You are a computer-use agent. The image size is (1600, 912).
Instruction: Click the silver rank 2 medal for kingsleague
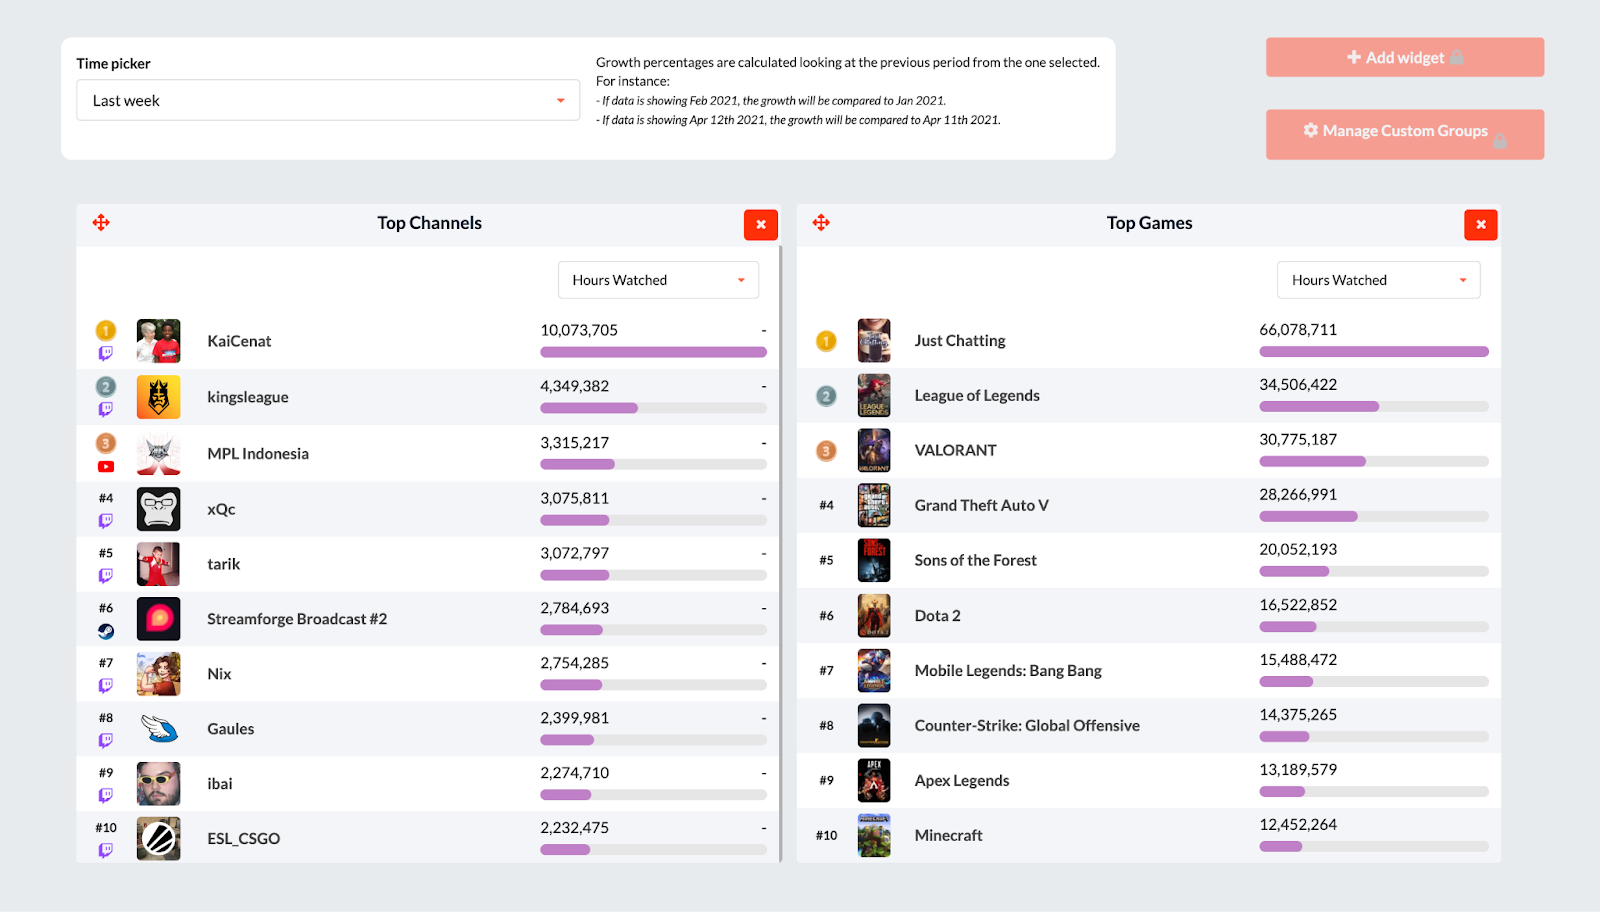[106, 386]
